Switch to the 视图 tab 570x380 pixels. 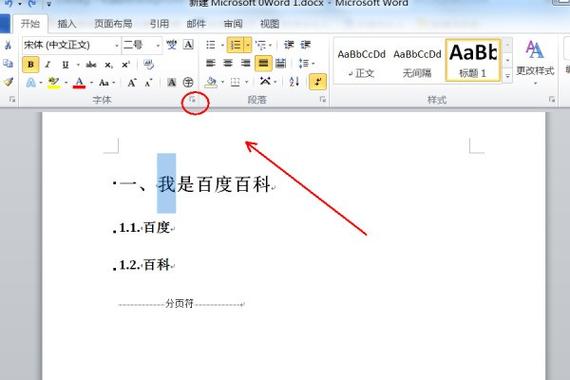pyautogui.click(x=270, y=24)
